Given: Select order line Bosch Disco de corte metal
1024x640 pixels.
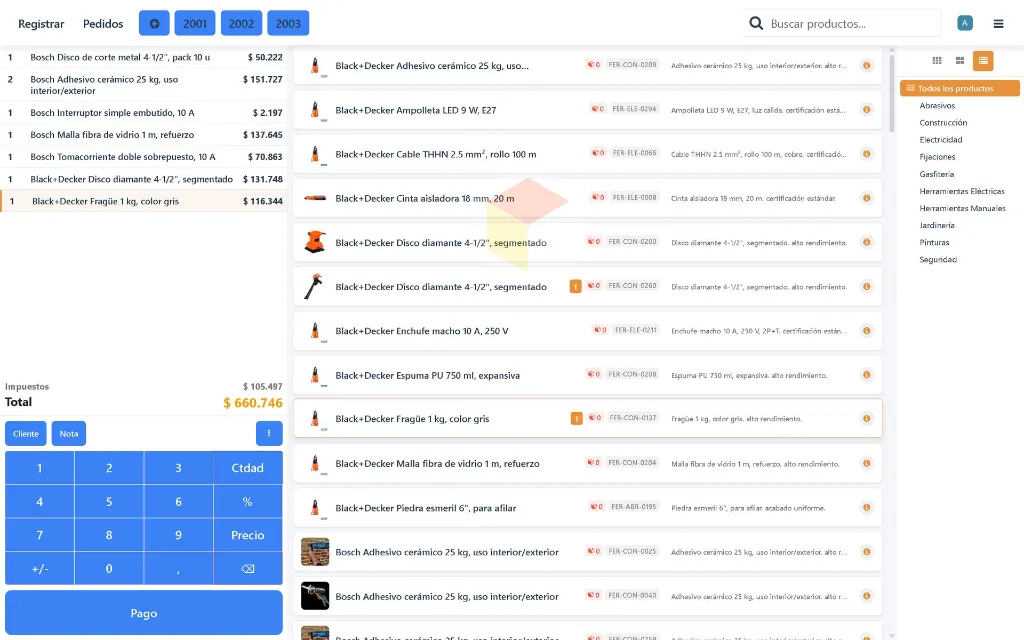Looking at the screenshot, I should pyautogui.click(x=144, y=57).
